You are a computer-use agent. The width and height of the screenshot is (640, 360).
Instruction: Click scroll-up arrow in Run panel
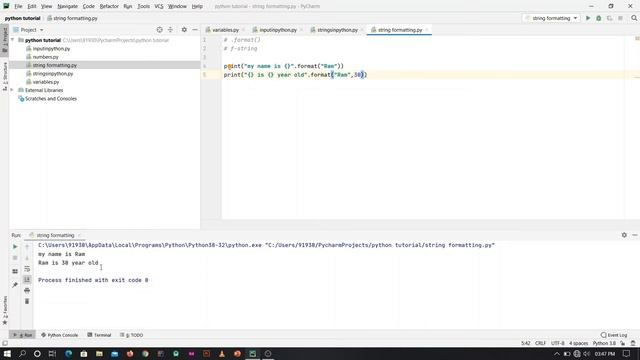pos(27,247)
